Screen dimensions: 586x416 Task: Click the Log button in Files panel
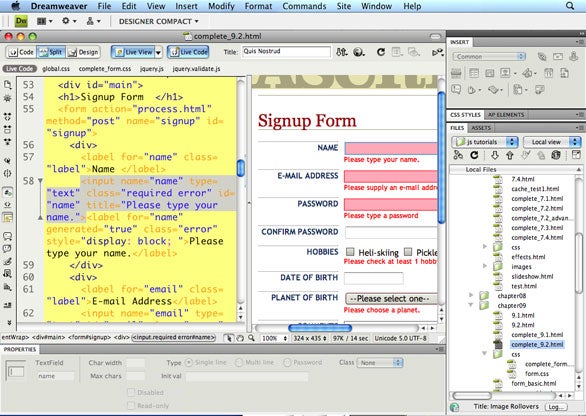tap(556, 407)
